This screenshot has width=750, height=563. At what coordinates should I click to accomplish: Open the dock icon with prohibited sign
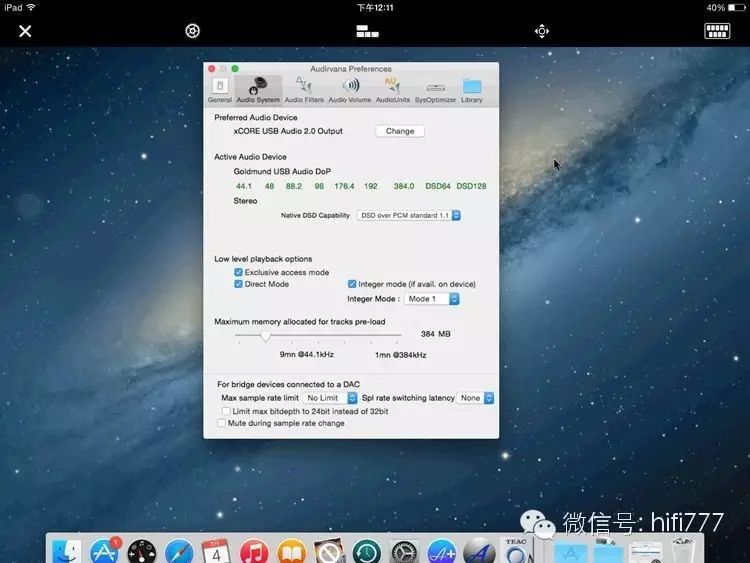click(x=329, y=551)
